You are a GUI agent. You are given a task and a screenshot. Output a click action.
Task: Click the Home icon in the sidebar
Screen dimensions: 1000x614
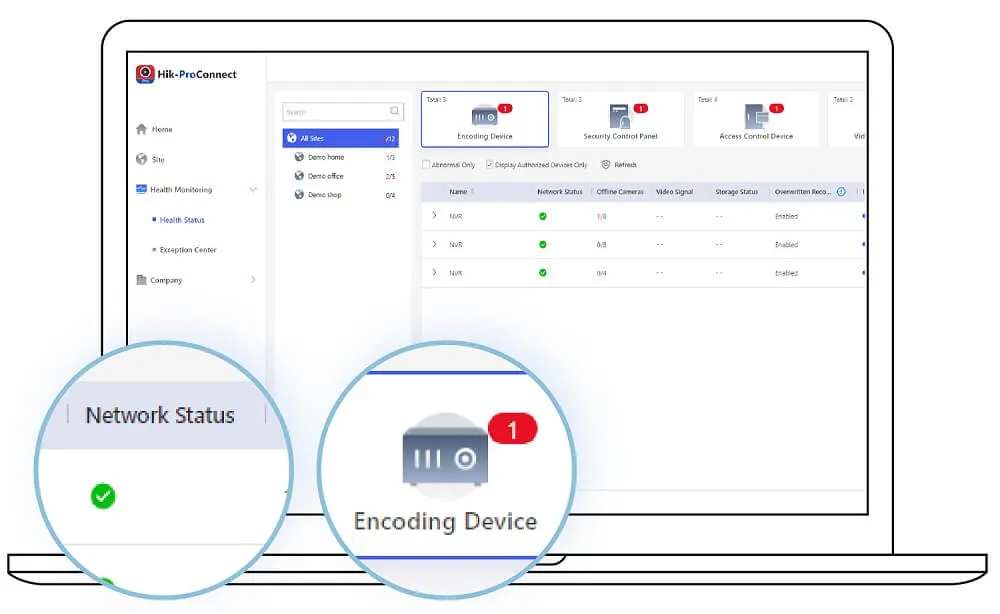[x=140, y=128]
